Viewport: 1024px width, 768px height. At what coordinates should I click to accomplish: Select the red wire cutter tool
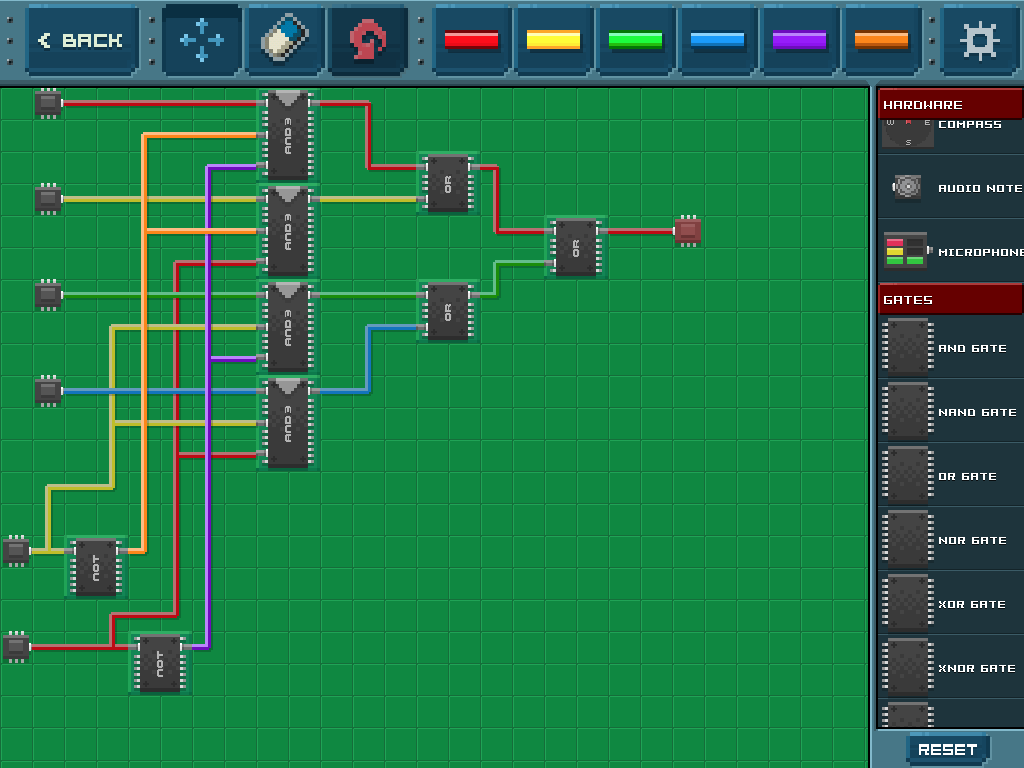368,41
